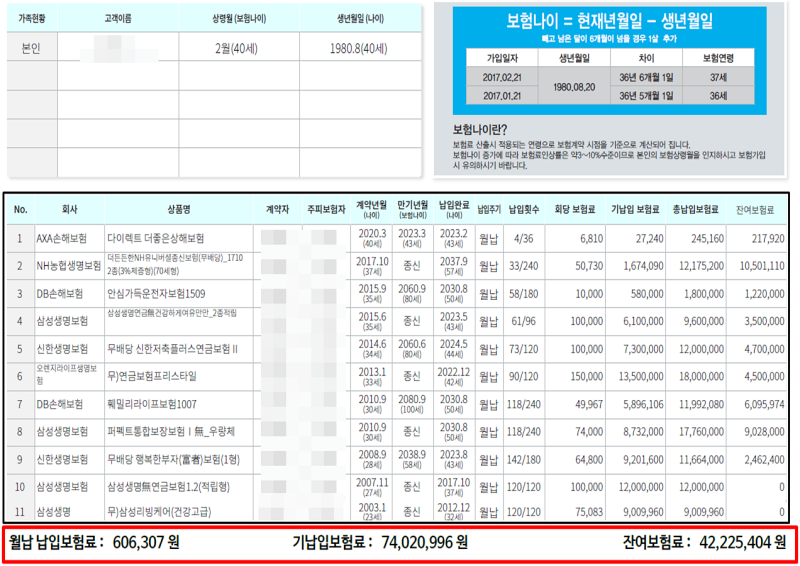Click the 73/120 payment count cell
This screenshot has height=566, width=800.
[523, 349]
